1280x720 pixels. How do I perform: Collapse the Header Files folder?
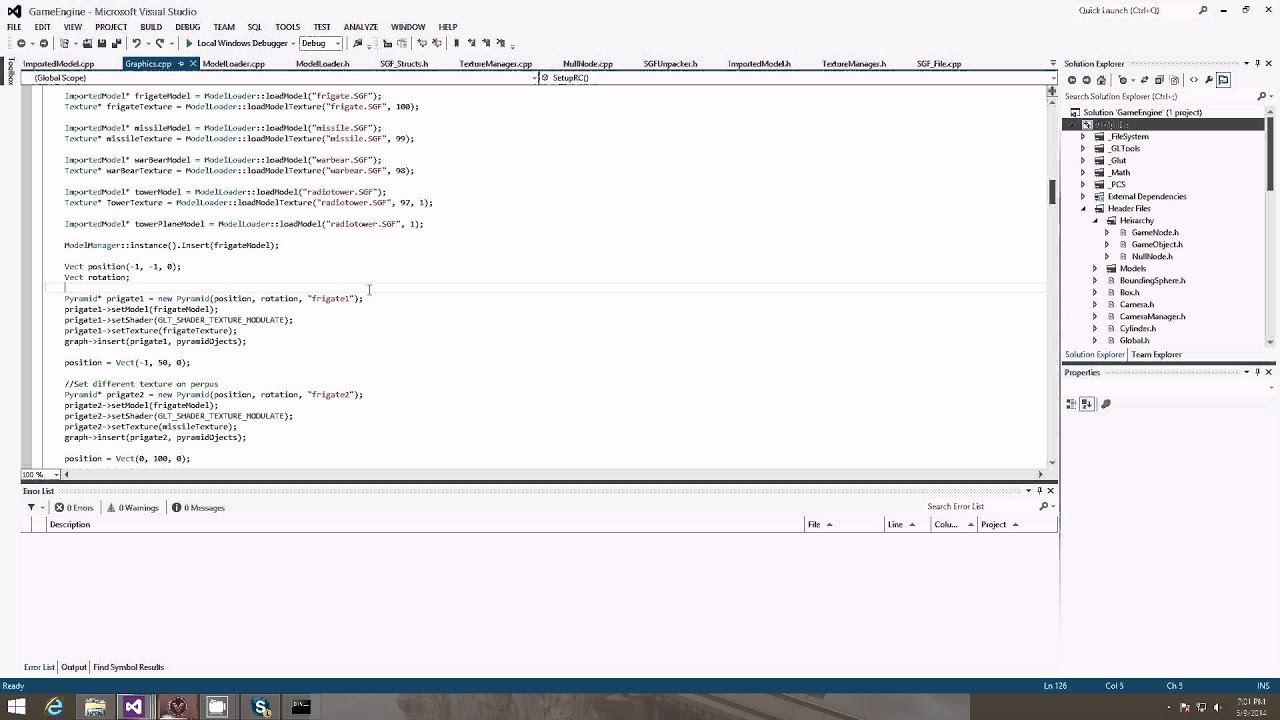click(1082, 209)
